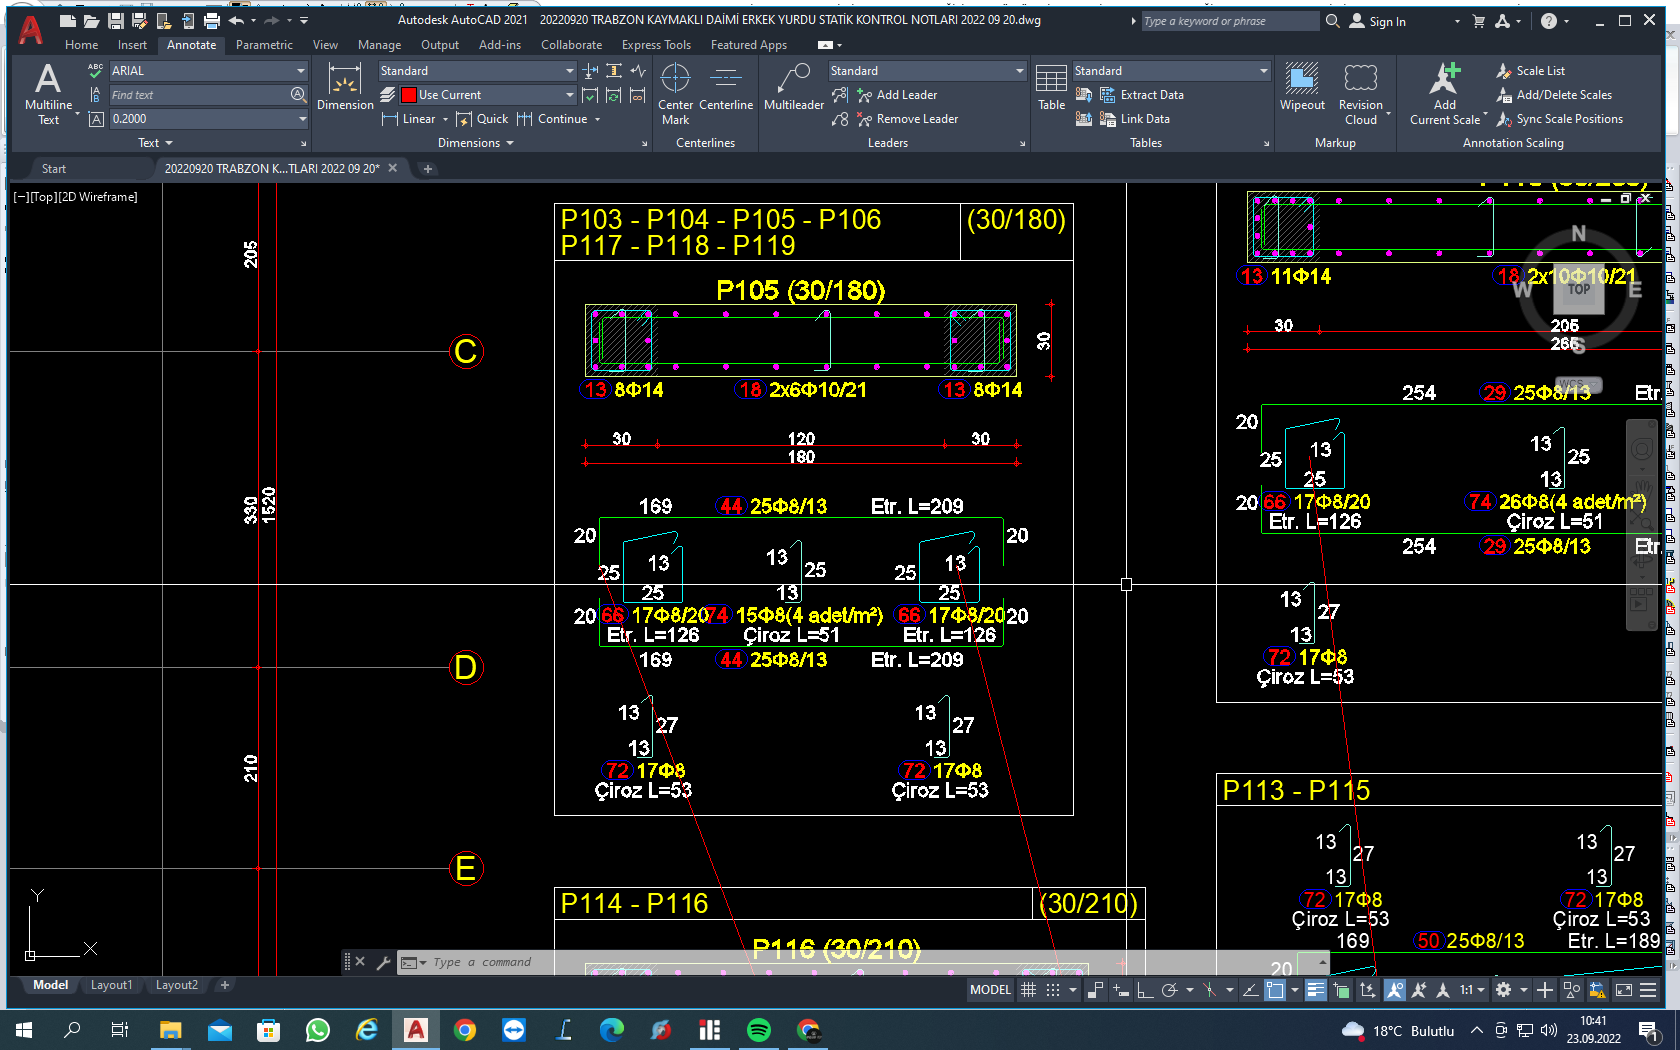Click the Plot printer icon

(211, 20)
